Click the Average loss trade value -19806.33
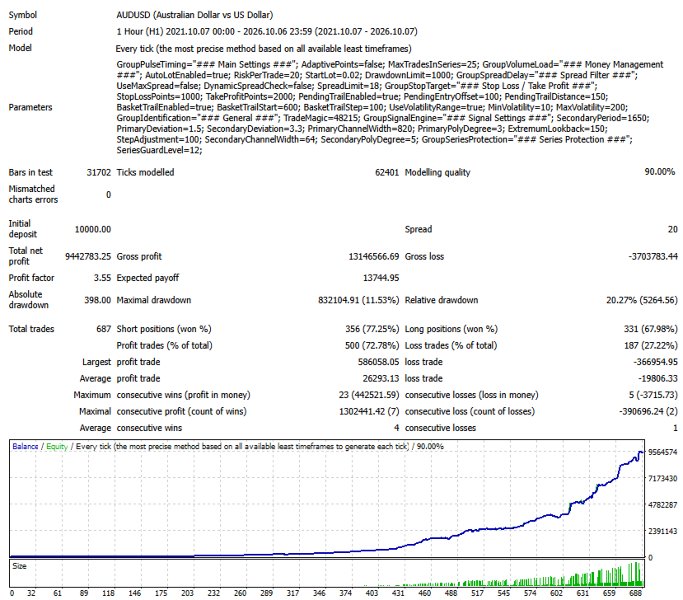This screenshot has height=600, width=683. 658,379
